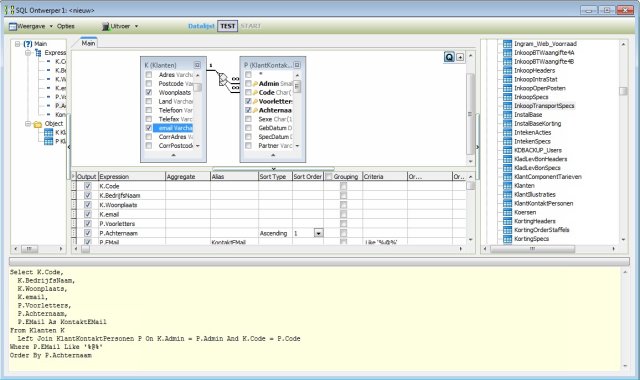Select InkoopTransportSpecs in the right list
Viewport: 640px width, 380px height.
point(544,106)
